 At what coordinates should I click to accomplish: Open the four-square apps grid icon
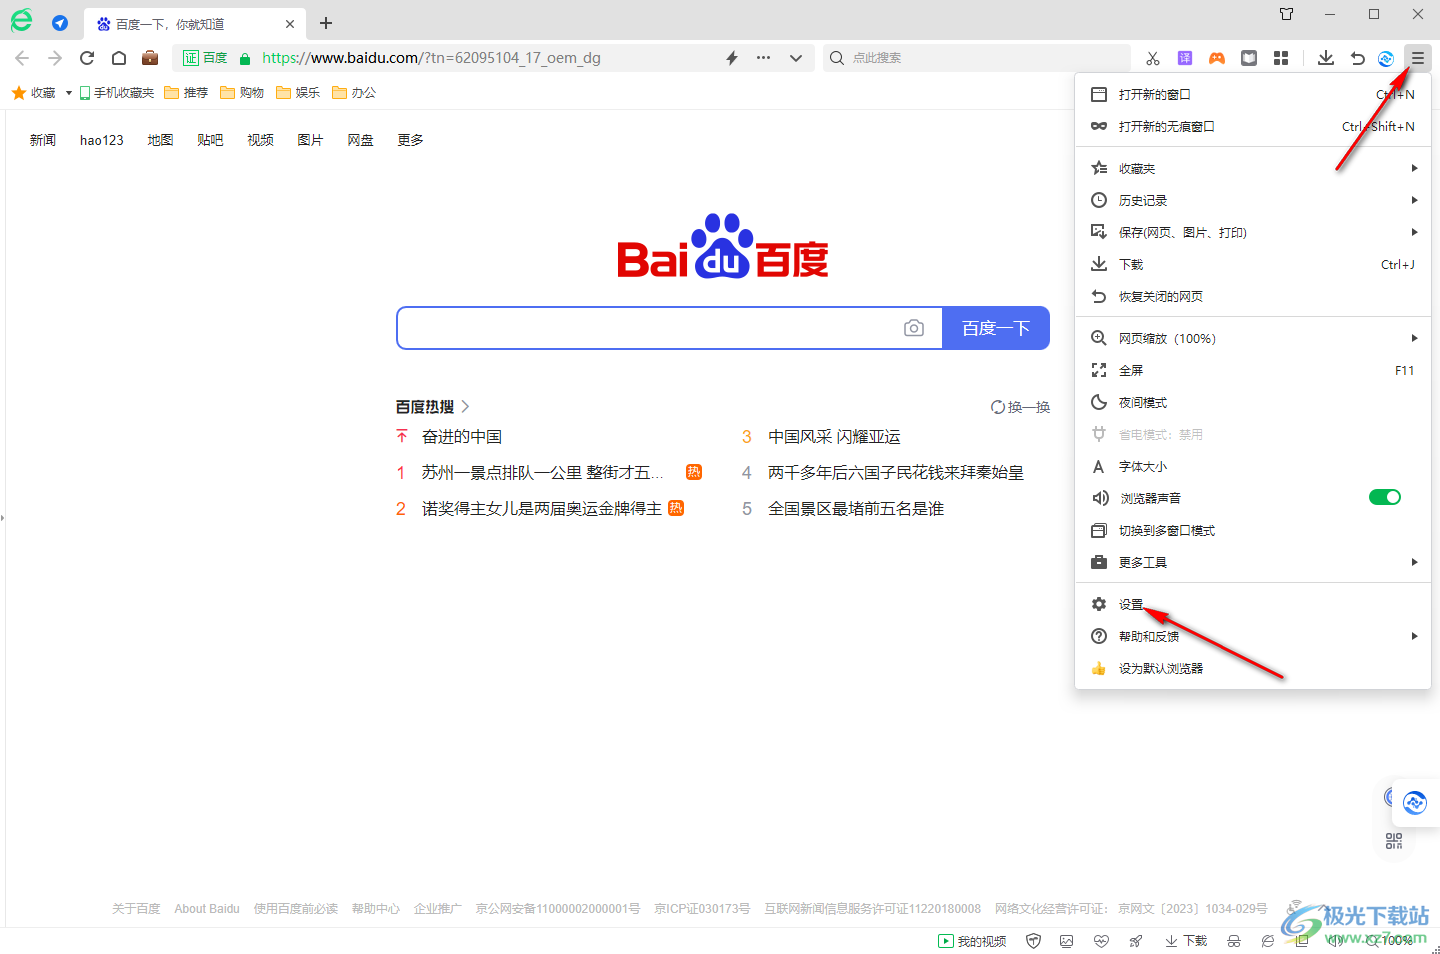(1281, 58)
